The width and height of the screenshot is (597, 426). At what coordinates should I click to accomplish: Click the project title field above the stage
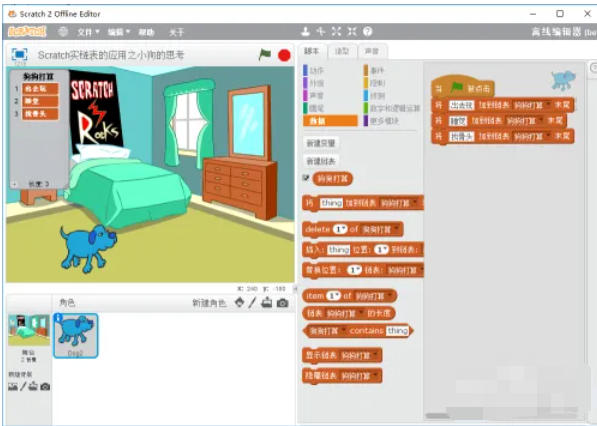(111, 55)
